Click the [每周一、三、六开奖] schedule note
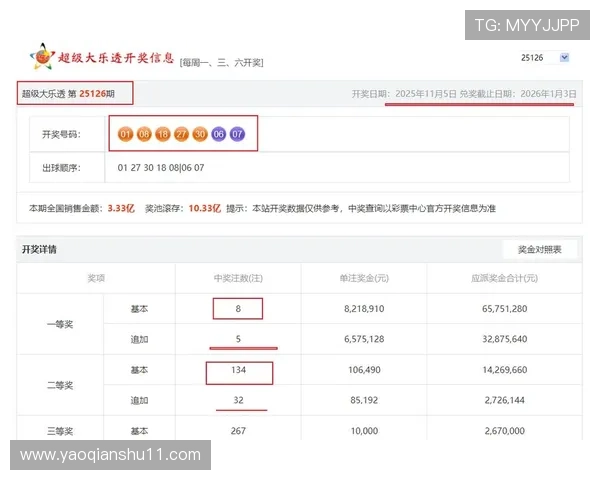This screenshot has height=480, width=600. [x=222, y=62]
